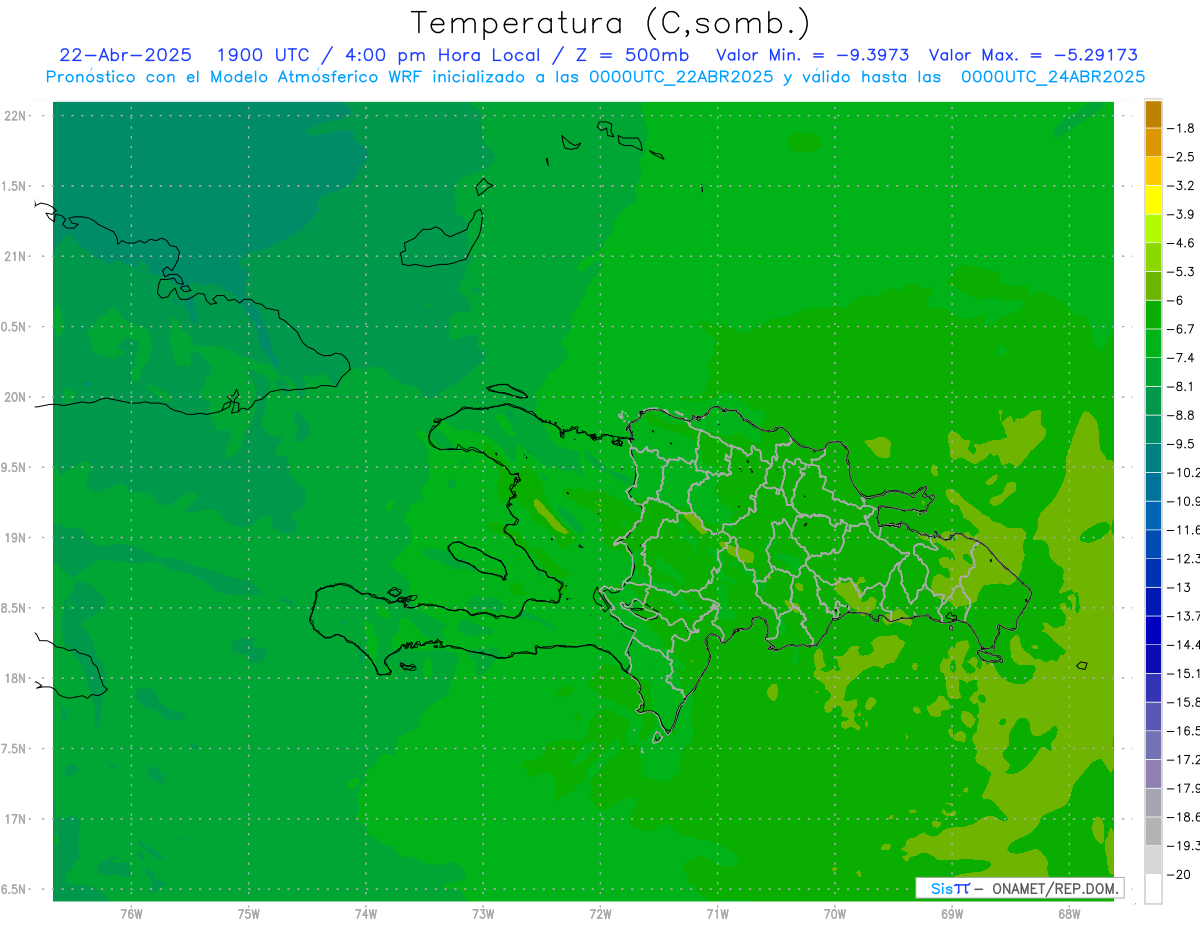Pick the yellow swatch between -3.2 and -3.9
The width and height of the screenshot is (1200, 927).
tap(1153, 200)
